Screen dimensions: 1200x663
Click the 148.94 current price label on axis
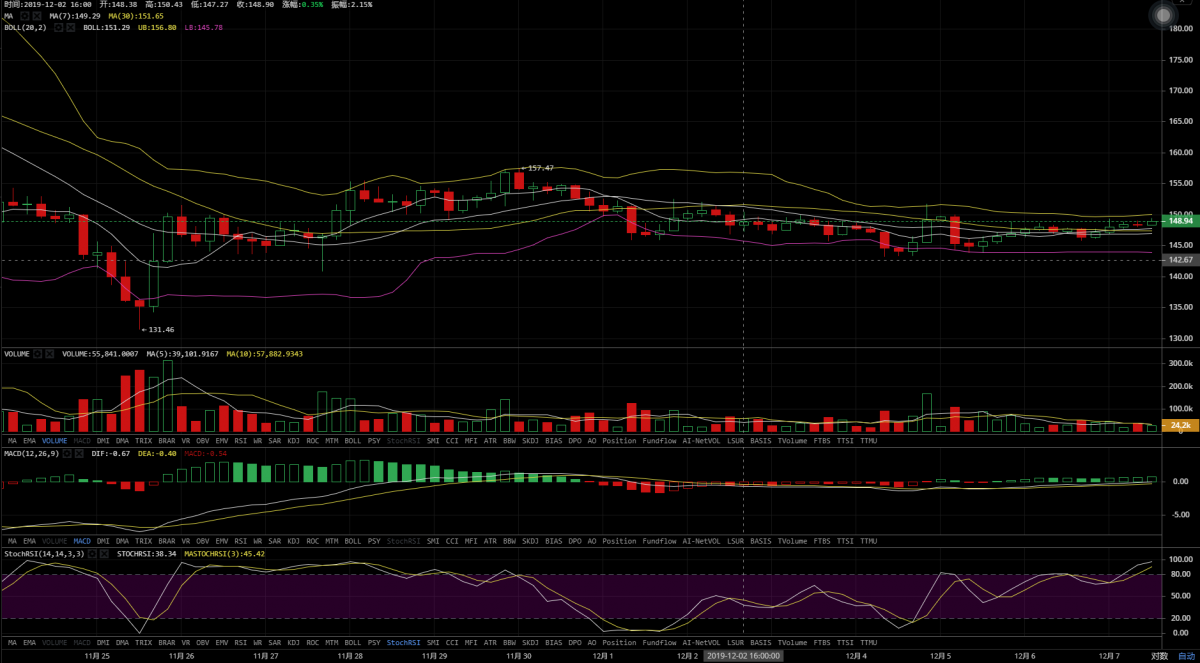click(x=1180, y=221)
